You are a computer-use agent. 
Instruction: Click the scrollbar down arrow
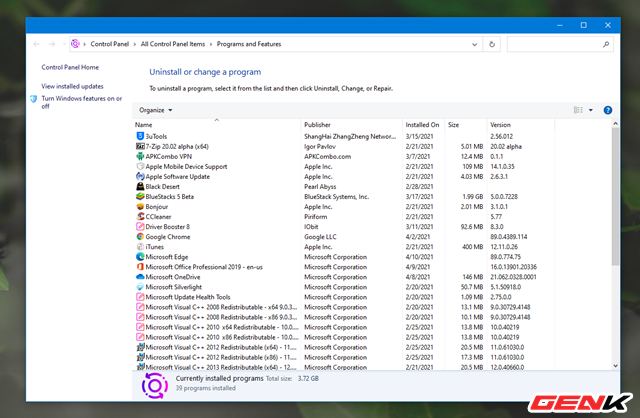615,366
